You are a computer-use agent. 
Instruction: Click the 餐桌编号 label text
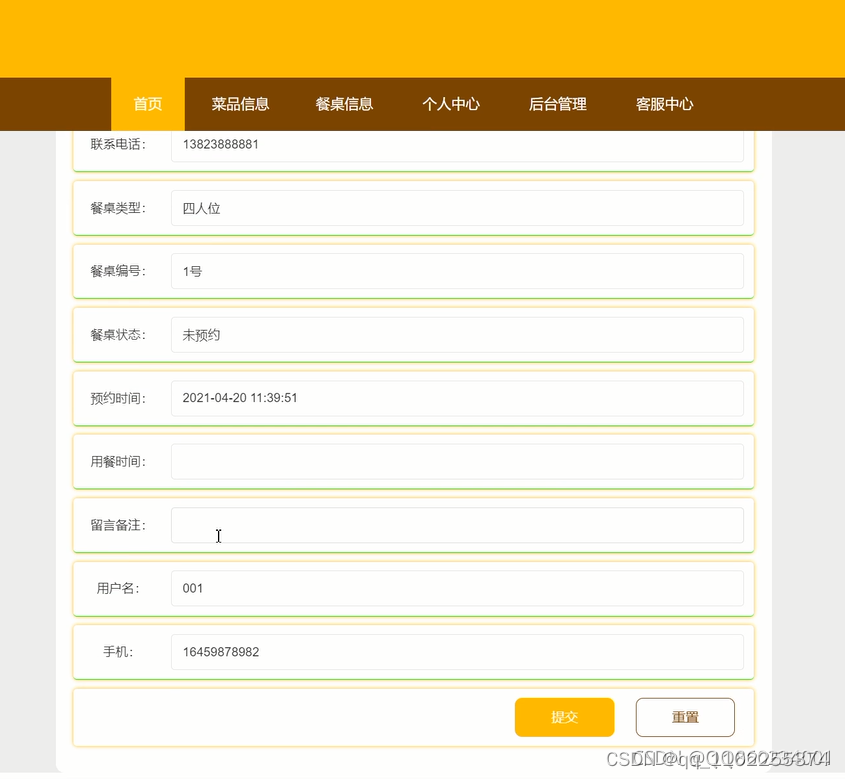118,271
